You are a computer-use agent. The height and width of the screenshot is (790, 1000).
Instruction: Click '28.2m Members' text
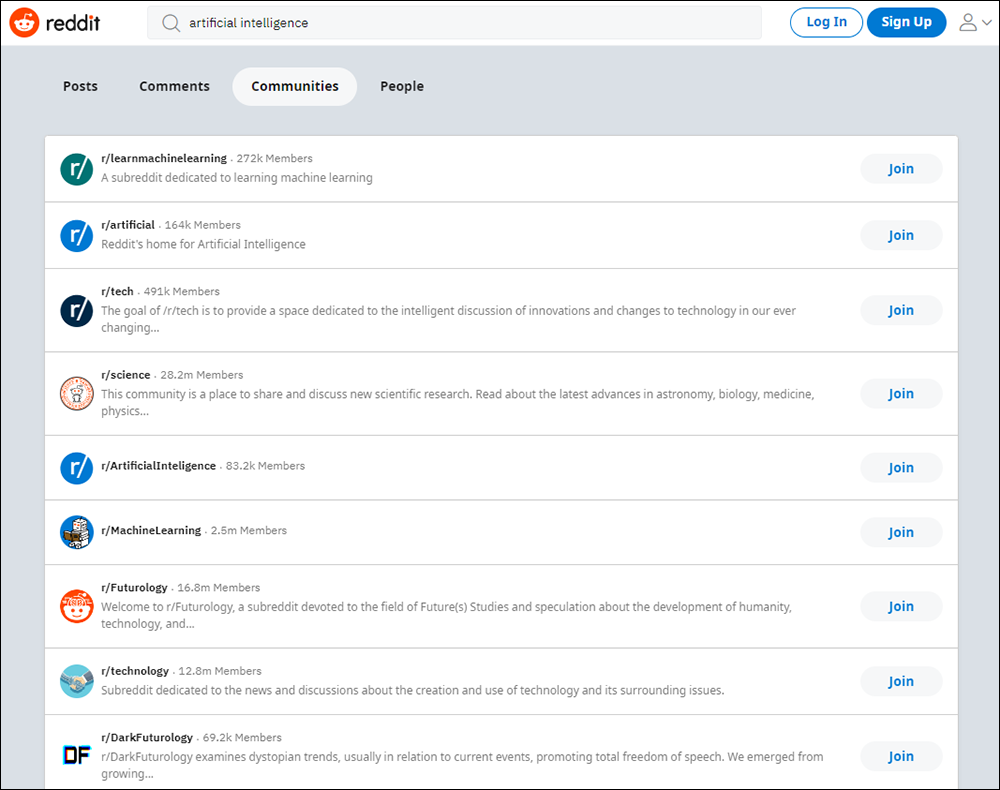pyautogui.click(x=202, y=375)
